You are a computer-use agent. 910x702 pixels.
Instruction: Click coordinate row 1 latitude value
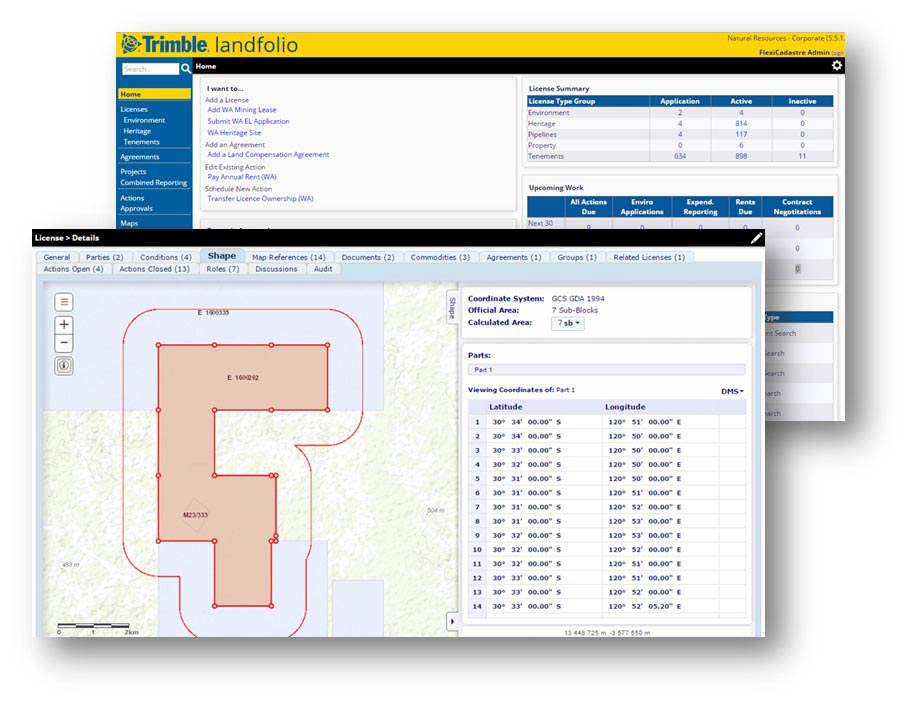527,422
